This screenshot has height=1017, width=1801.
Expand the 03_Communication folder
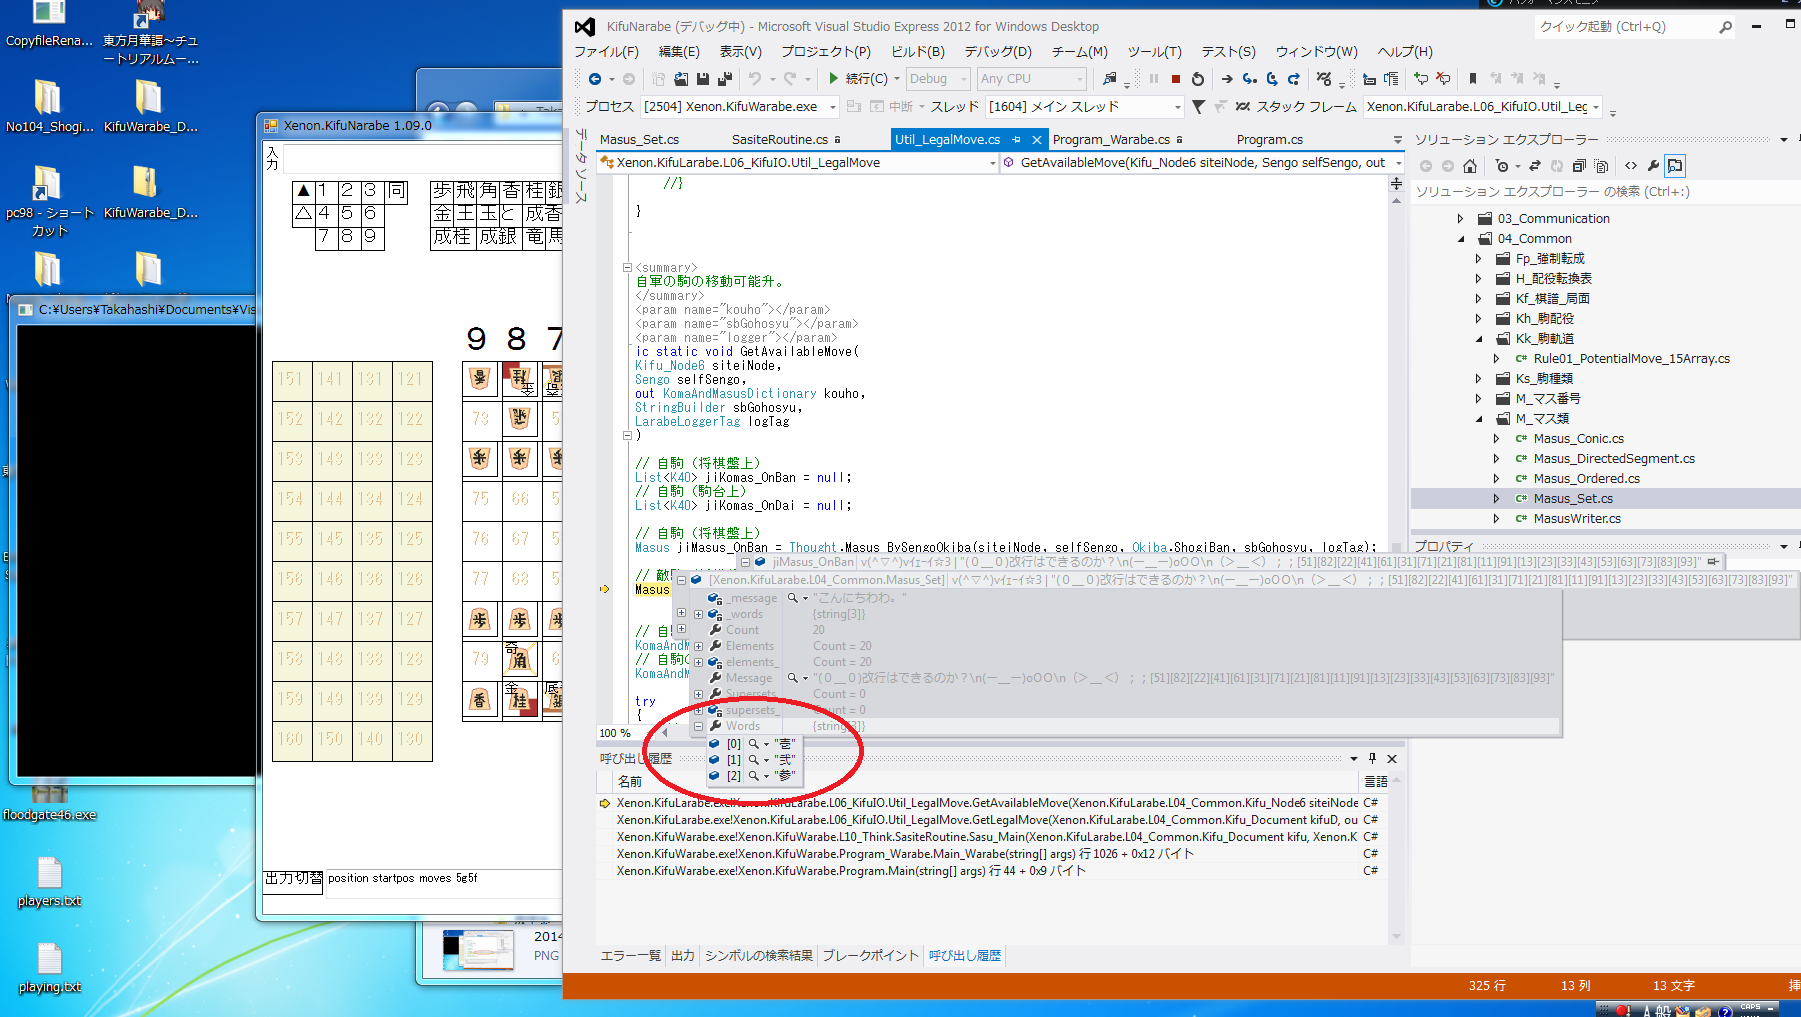1460,219
